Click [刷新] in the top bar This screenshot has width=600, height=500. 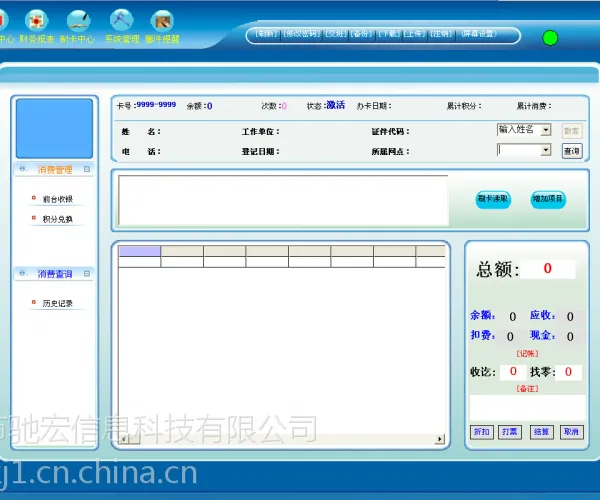(266, 34)
